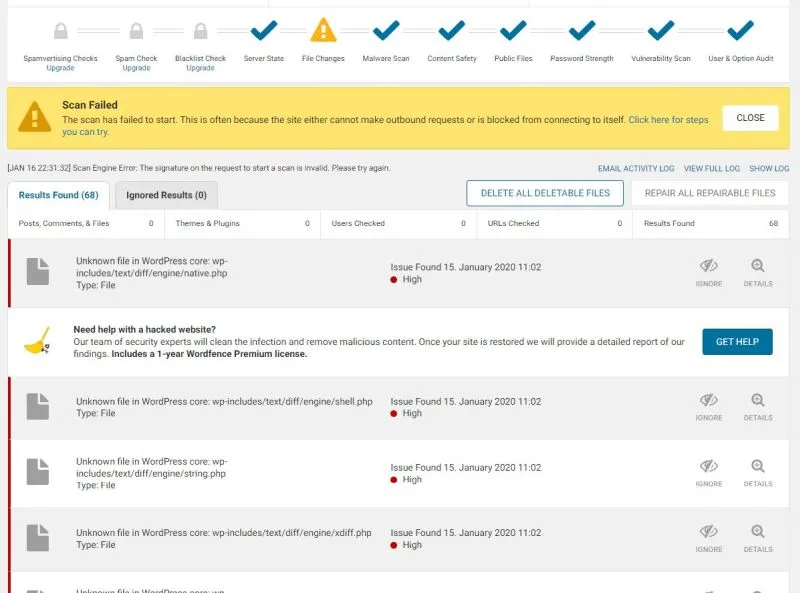The width and height of the screenshot is (800, 593).
Task: Close the Scan Failed notice
Action: point(751,118)
